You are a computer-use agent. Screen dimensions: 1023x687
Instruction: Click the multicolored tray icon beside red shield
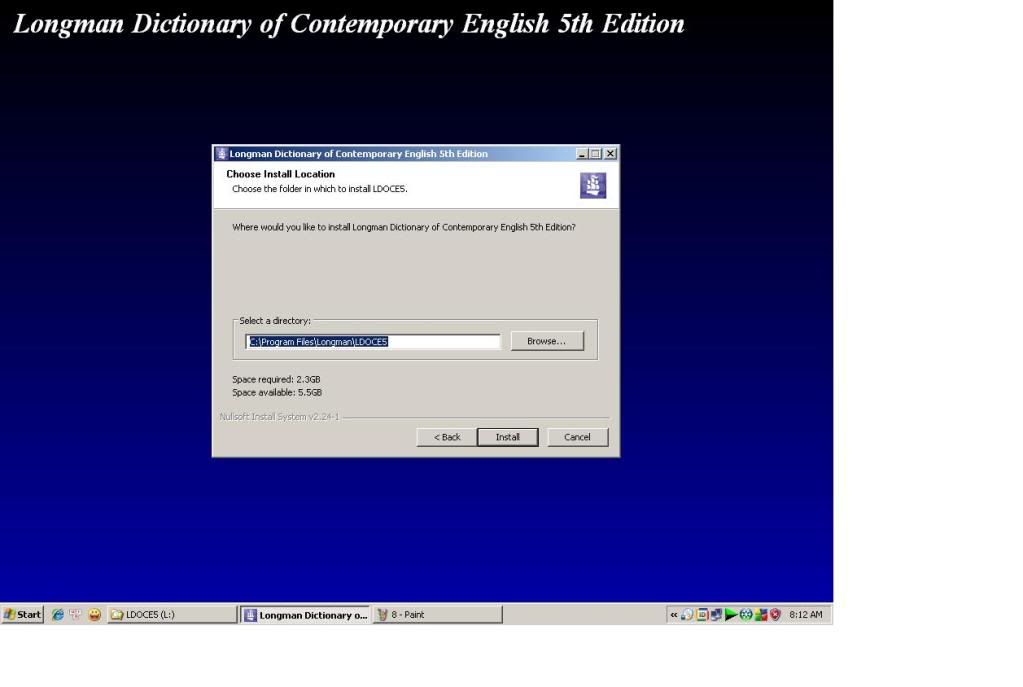coord(761,615)
